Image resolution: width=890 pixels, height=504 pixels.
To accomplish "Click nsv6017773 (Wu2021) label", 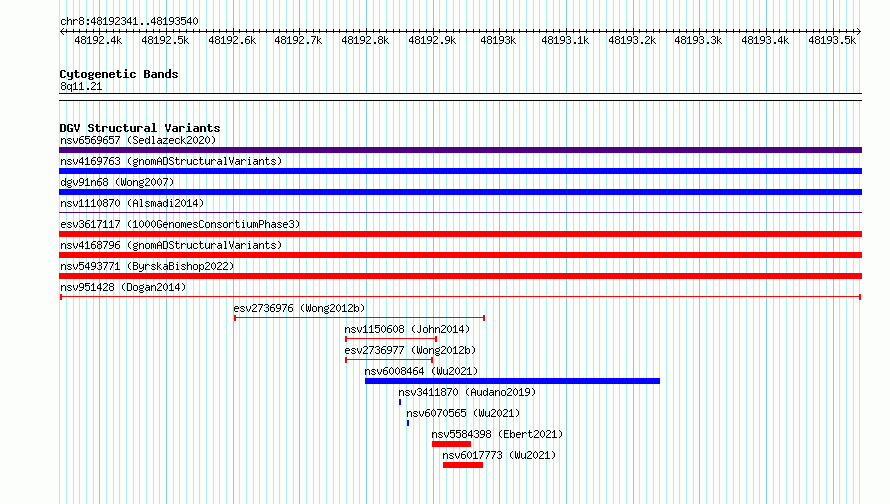I will coord(499,455).
